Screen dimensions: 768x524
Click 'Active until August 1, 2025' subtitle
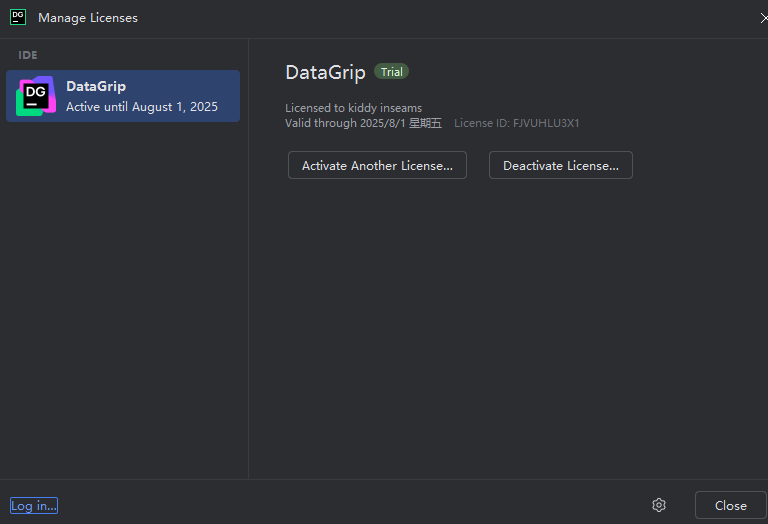[x=141, y=107]
